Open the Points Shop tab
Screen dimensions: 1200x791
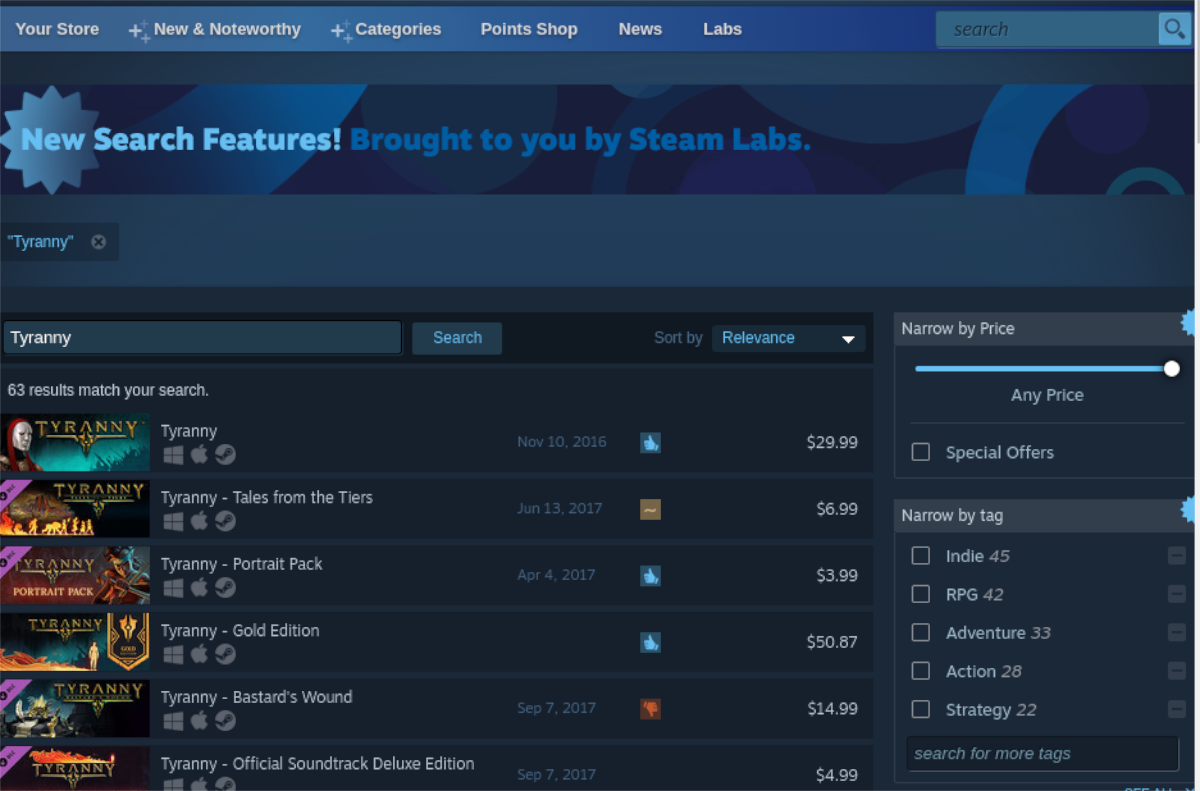click(528, 29)
